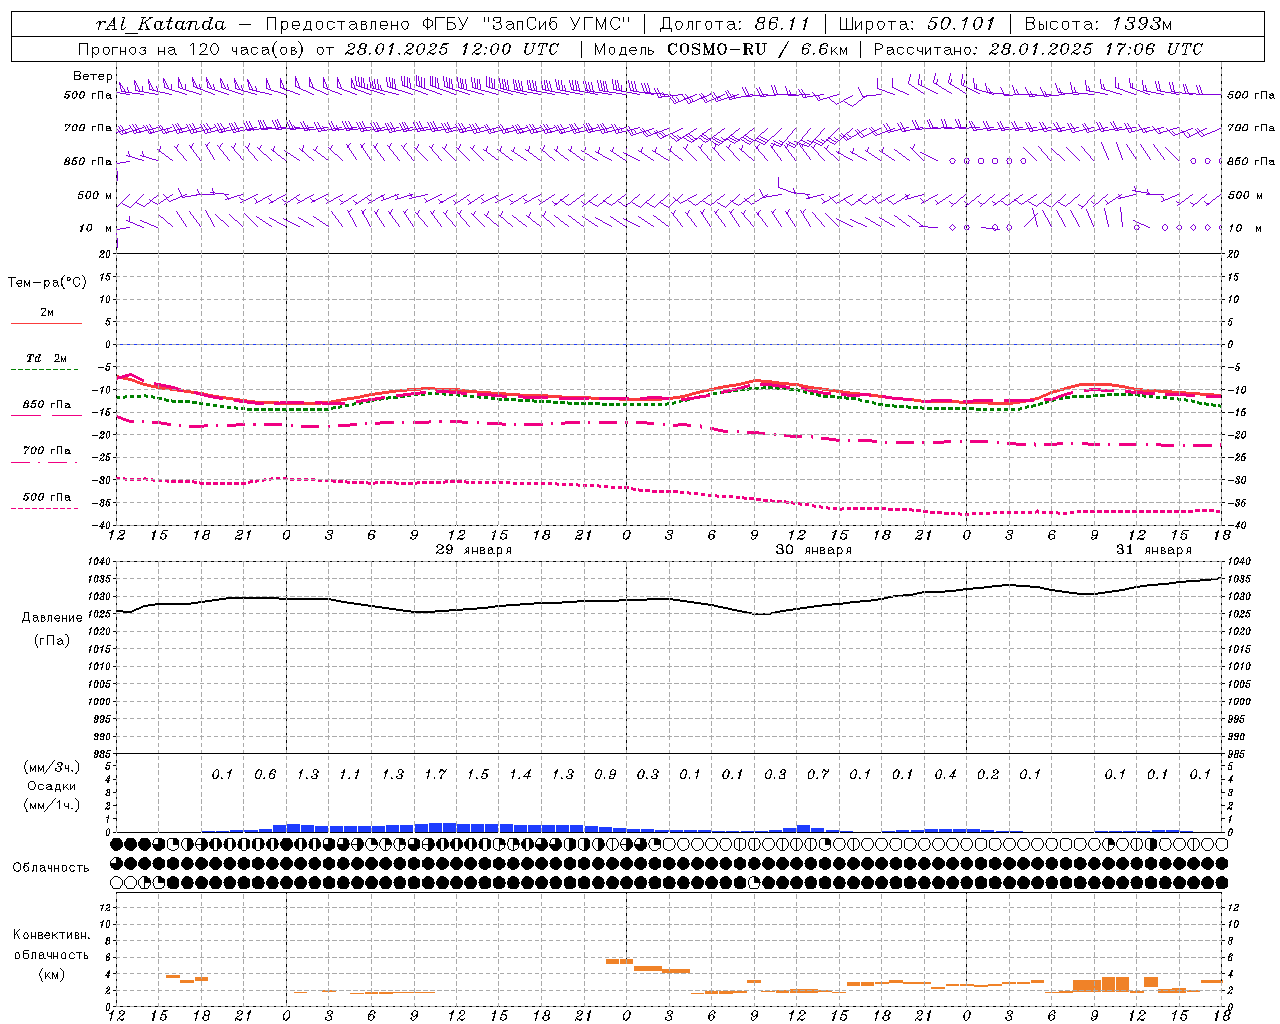This screenshot has width=1280, height=1024.
Task: Click the precipitation value "1.4"
Action: tap(520, 774)
